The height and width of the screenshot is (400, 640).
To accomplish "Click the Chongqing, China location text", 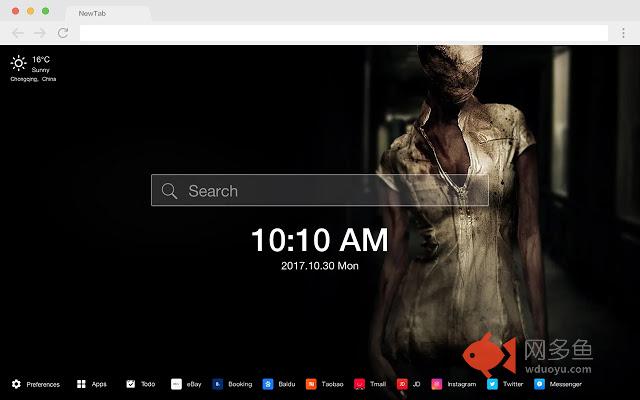I will pos(33,79).
